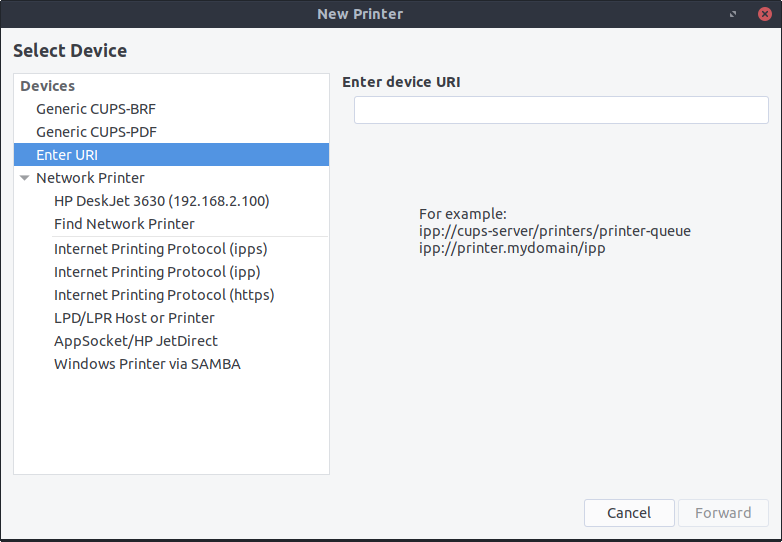Choose Windows Printer via SAMBA
This screenshot has width=782, height=542.
(x=147, y=364)
